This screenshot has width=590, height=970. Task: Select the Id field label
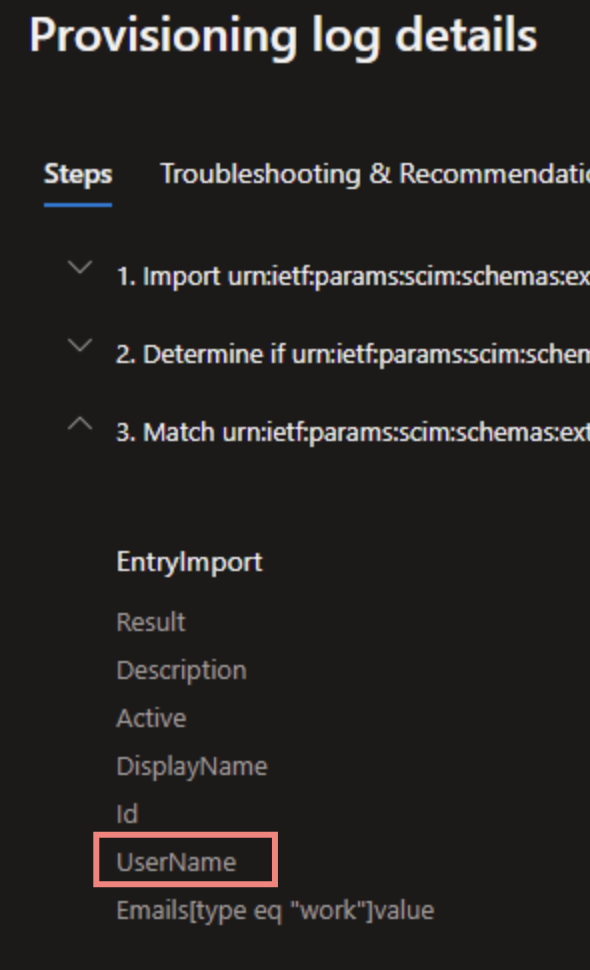(127, 814)
